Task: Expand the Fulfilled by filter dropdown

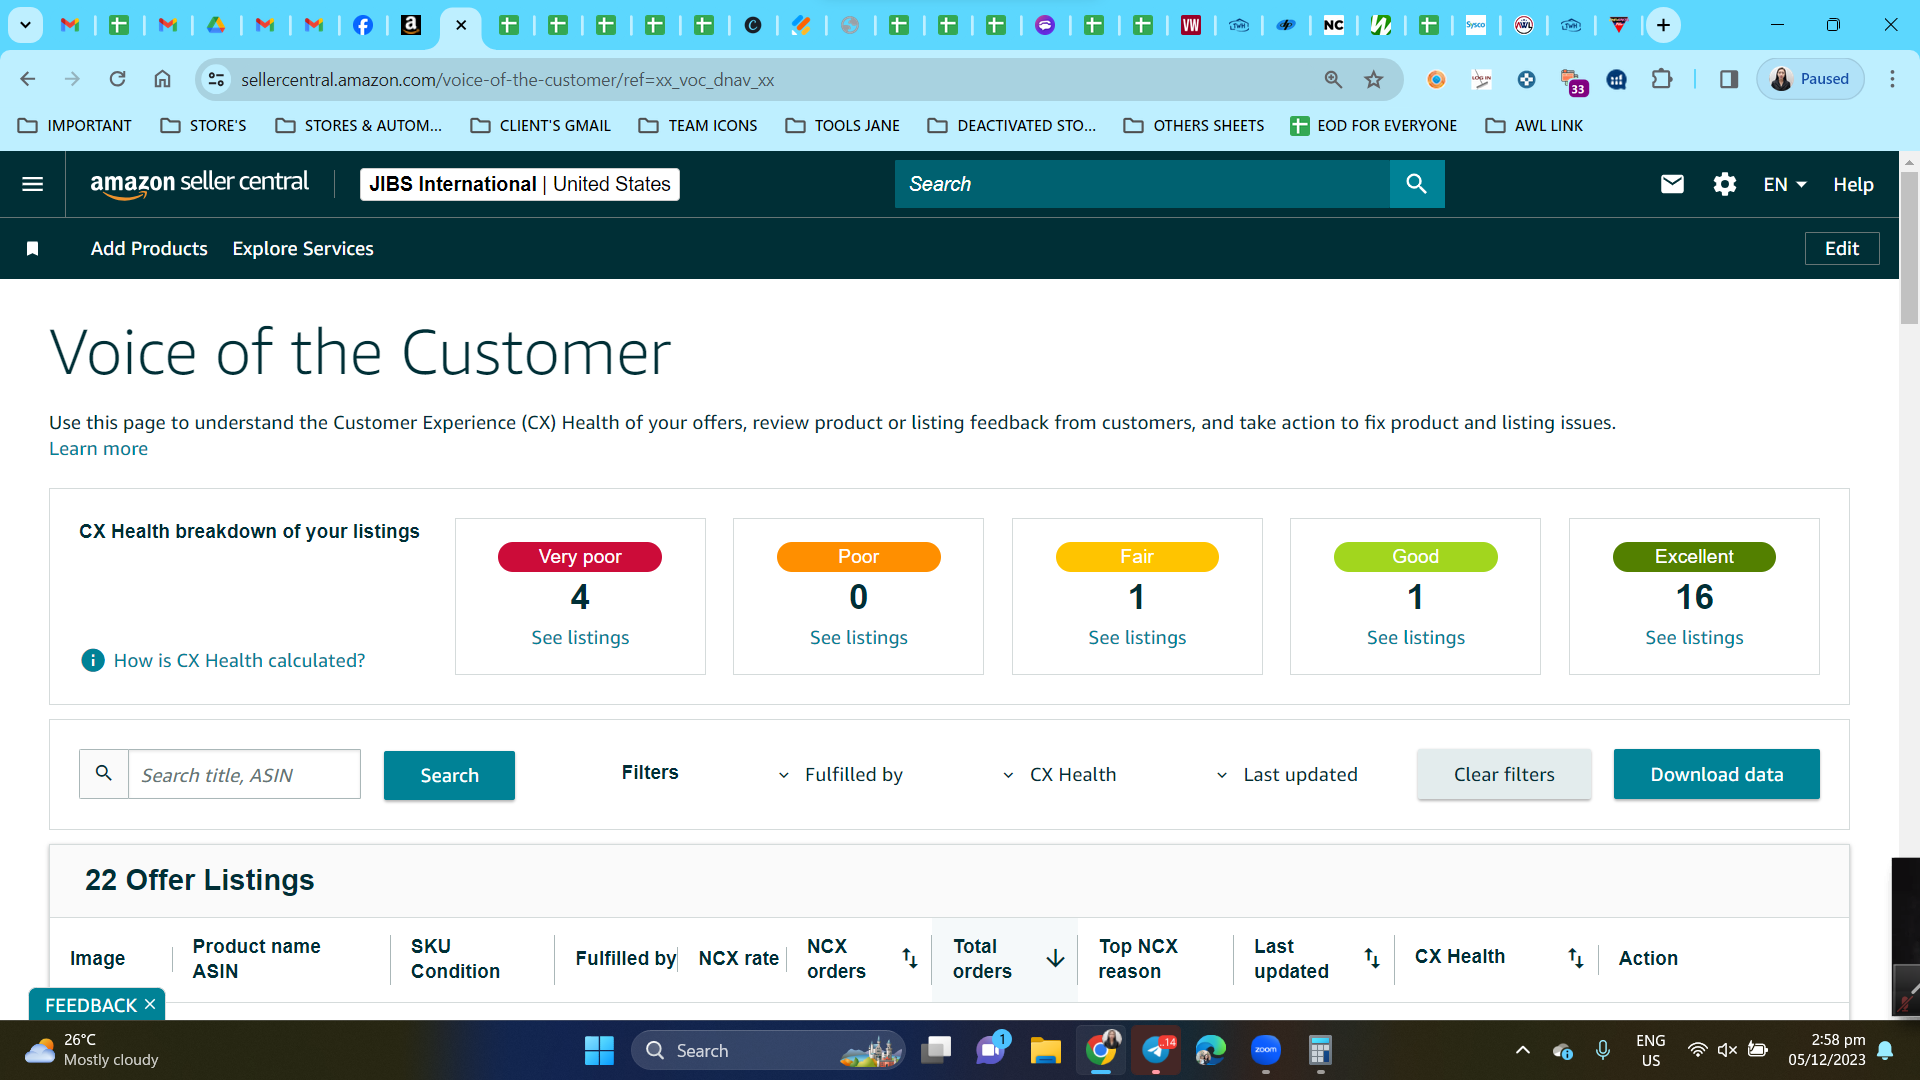Action: [x=840, y=775]
